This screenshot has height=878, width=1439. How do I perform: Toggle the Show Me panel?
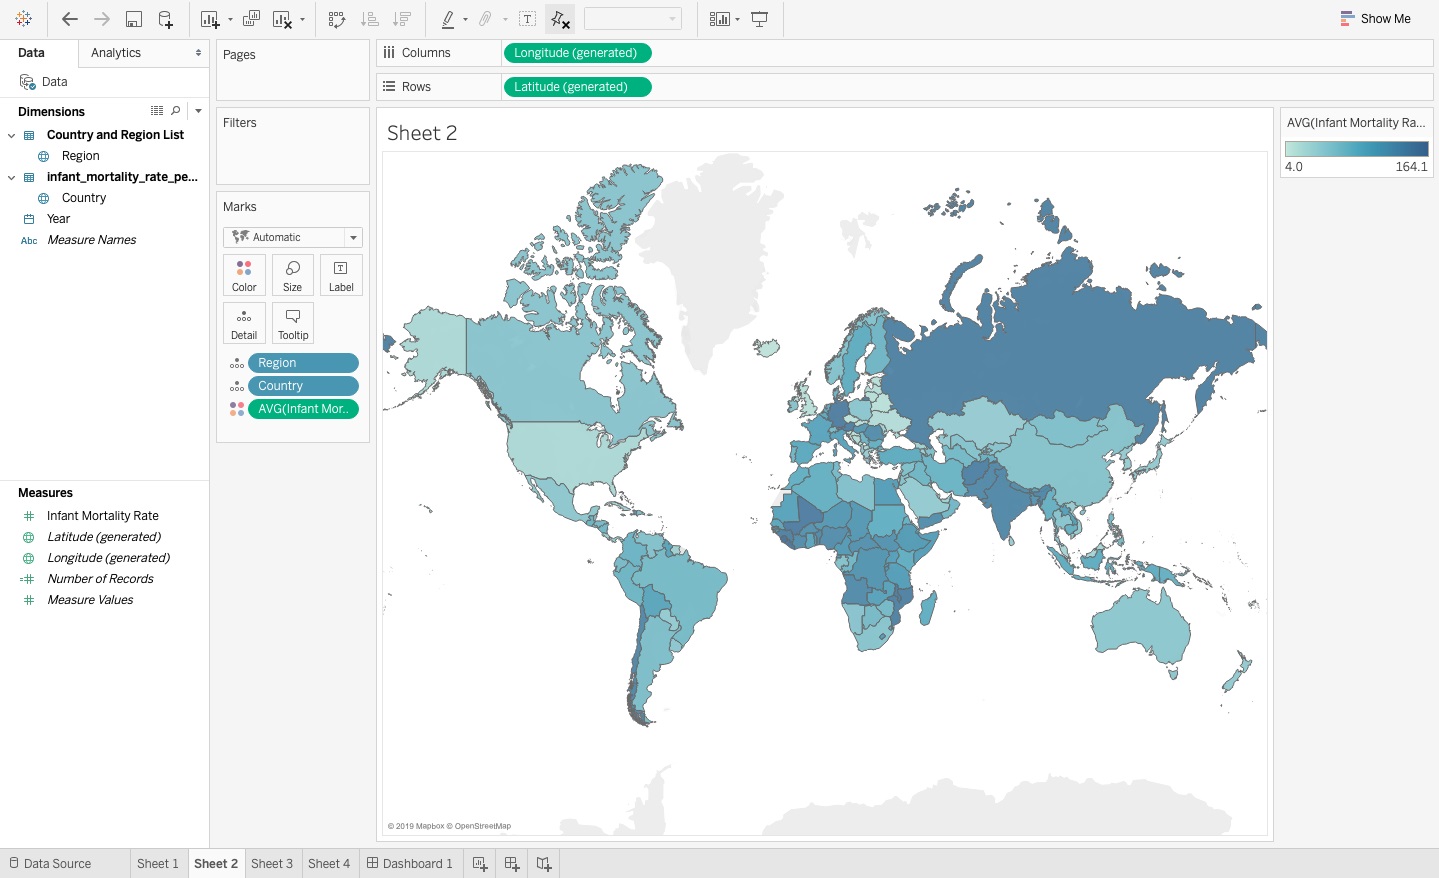point(1376,19)
